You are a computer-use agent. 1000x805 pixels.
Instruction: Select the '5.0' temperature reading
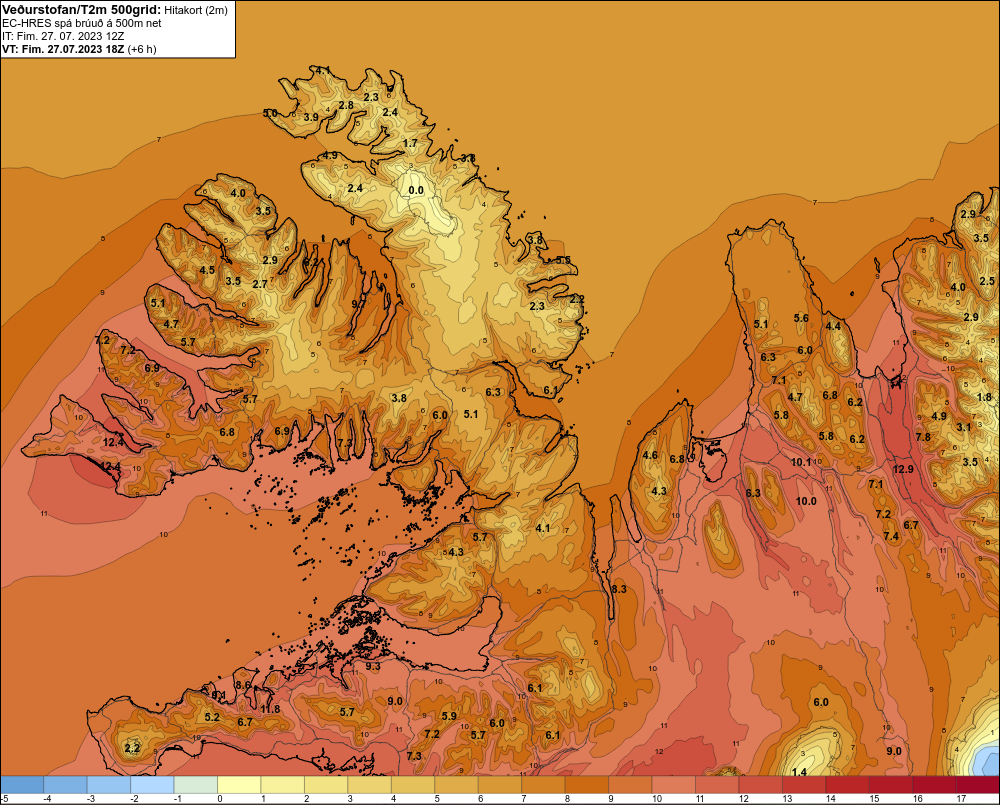point(270,113)
